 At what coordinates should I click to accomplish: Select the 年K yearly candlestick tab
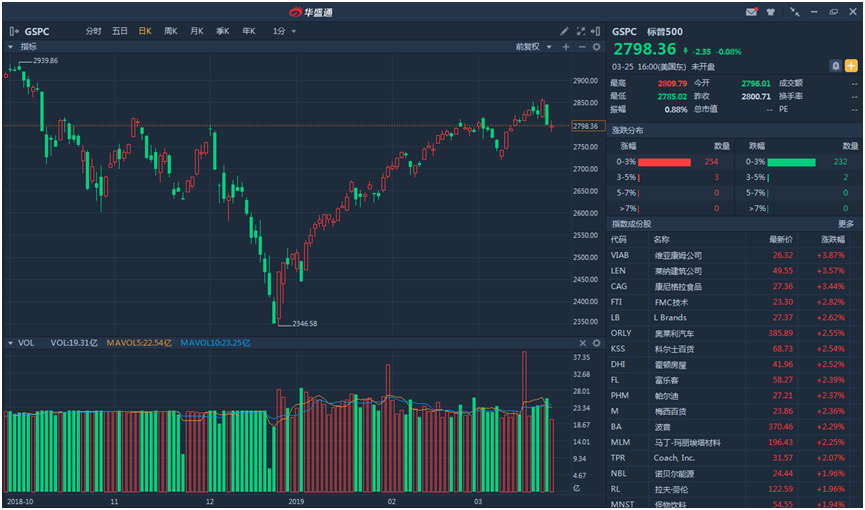tap(249, 31)
